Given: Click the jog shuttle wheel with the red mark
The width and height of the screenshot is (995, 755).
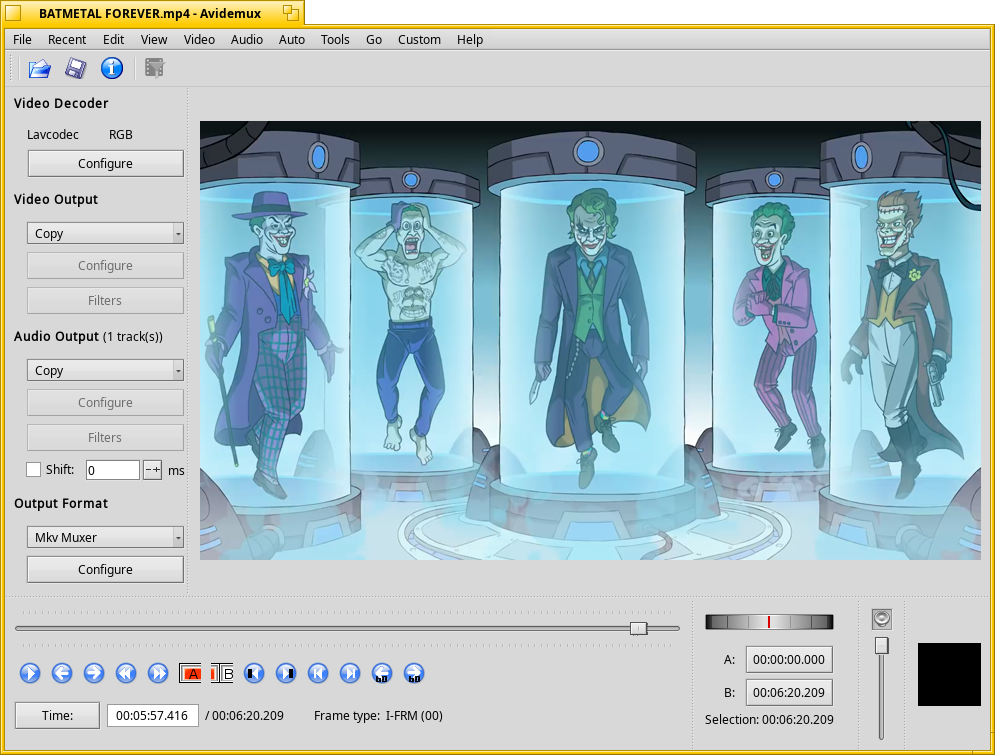Looking at the screenshot, I should click(769, 622).
